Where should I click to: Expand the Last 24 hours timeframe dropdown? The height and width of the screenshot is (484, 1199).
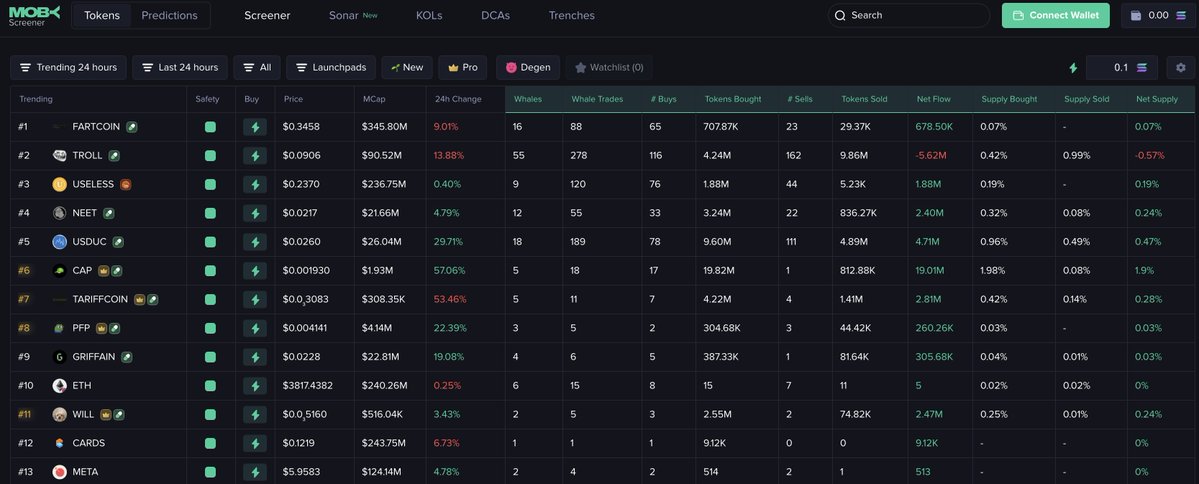click(179, 68)
